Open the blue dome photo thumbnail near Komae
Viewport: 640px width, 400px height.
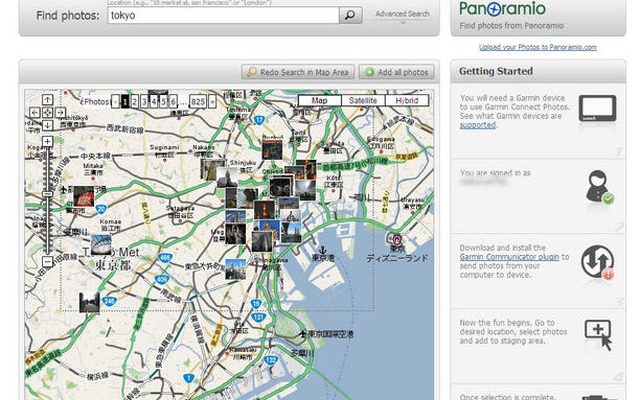coord(101,245)
